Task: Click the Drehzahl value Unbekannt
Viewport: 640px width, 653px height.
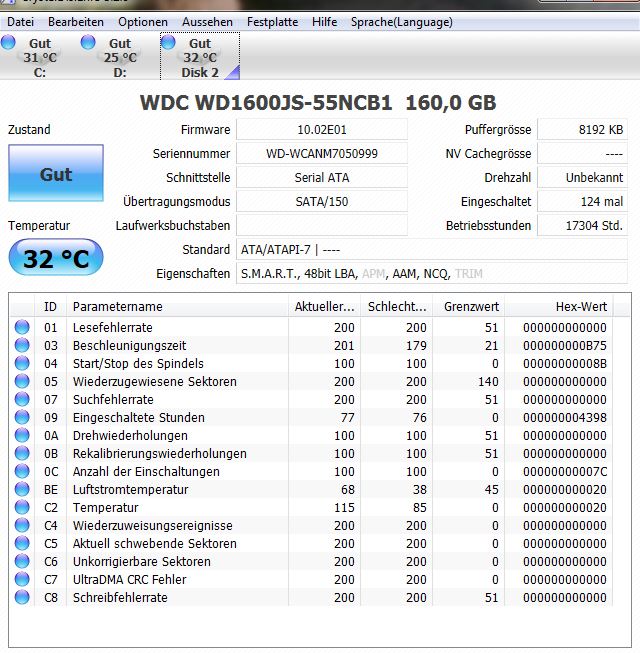Action: 583,178
